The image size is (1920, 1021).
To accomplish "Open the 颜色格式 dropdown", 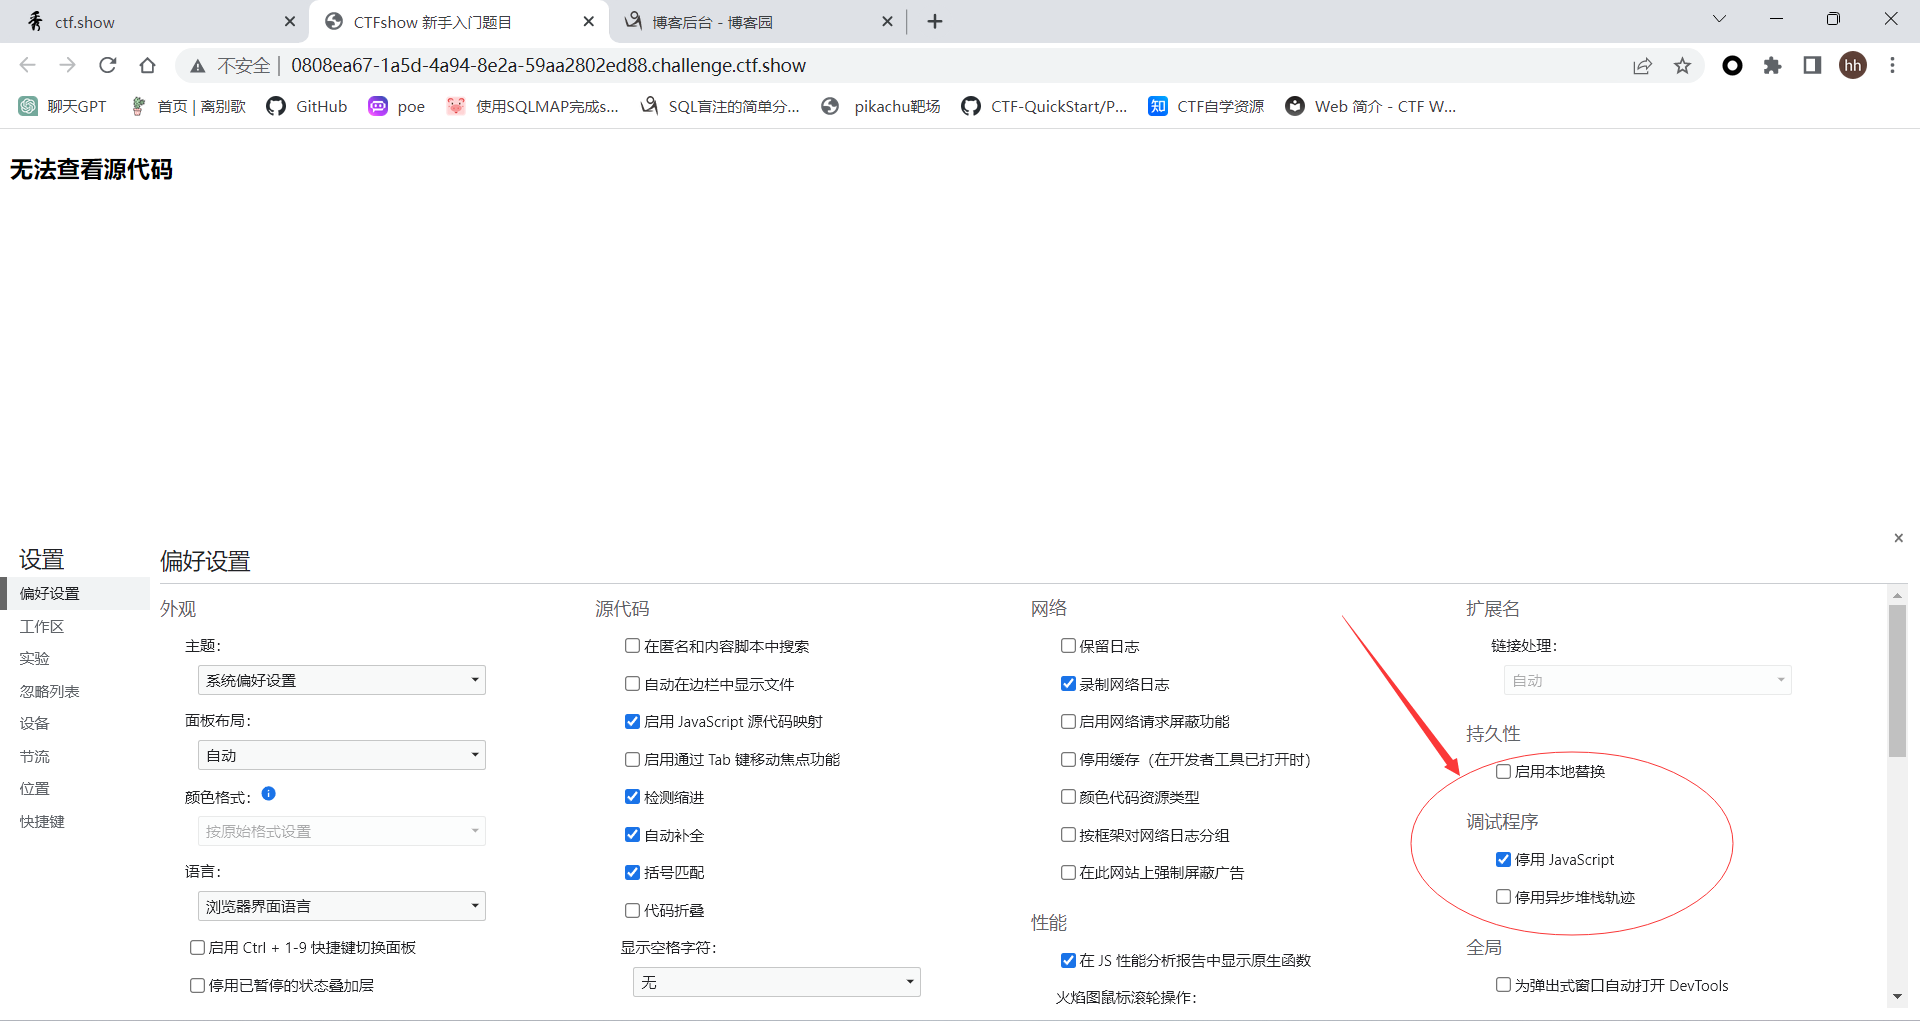I will click(342, 831).
